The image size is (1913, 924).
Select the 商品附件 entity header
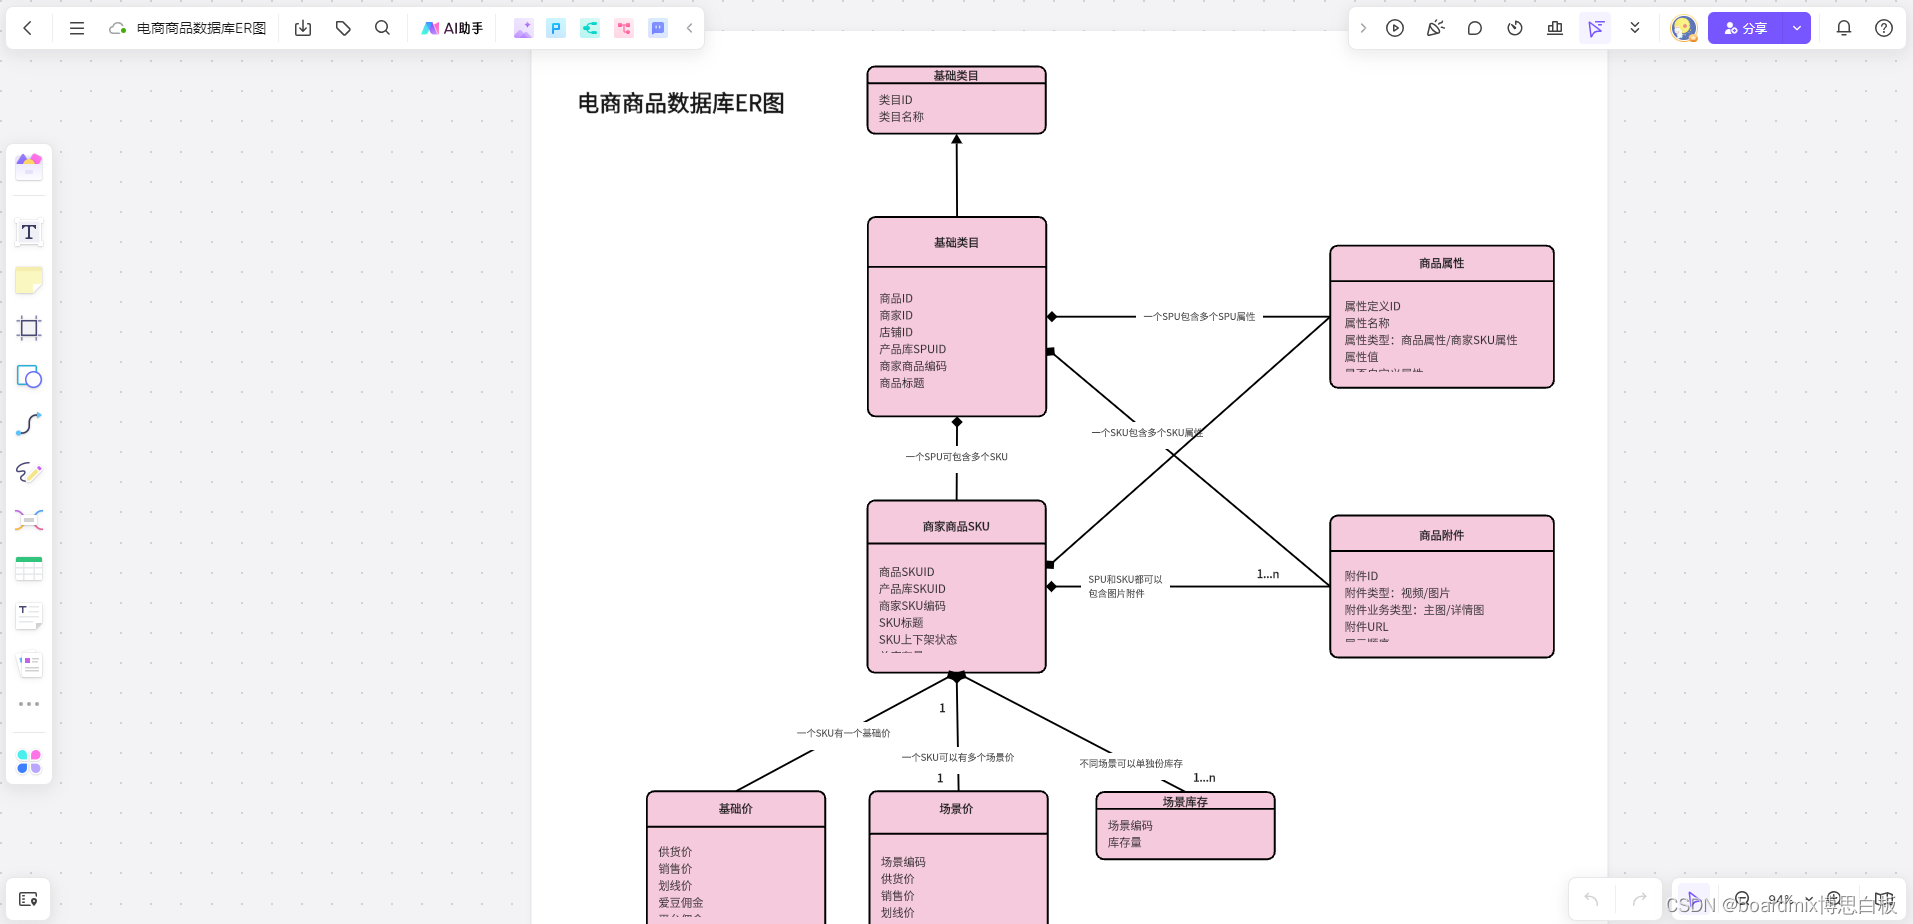click(x=1441, y=534)
